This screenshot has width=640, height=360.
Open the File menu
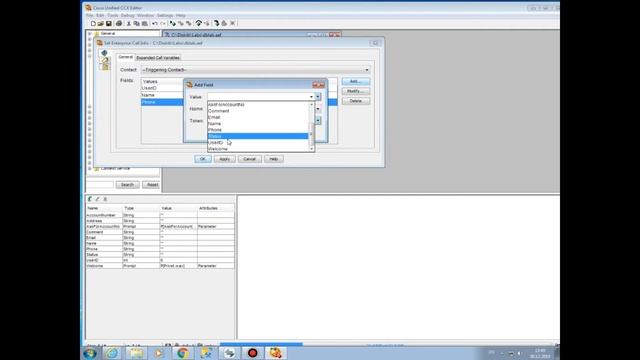pos(90,16)
